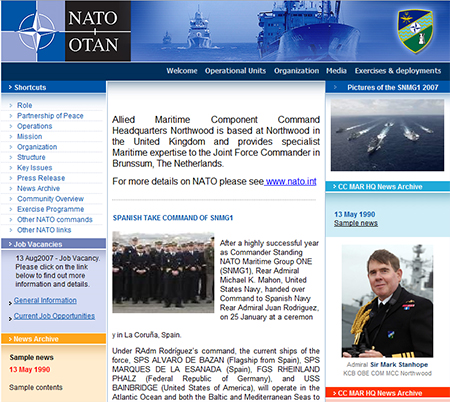Image resolution: width=450 pixels, height=402 pixels.
Task: Click the red CC MAR HQ News Archive header
Action: point(388,393)
